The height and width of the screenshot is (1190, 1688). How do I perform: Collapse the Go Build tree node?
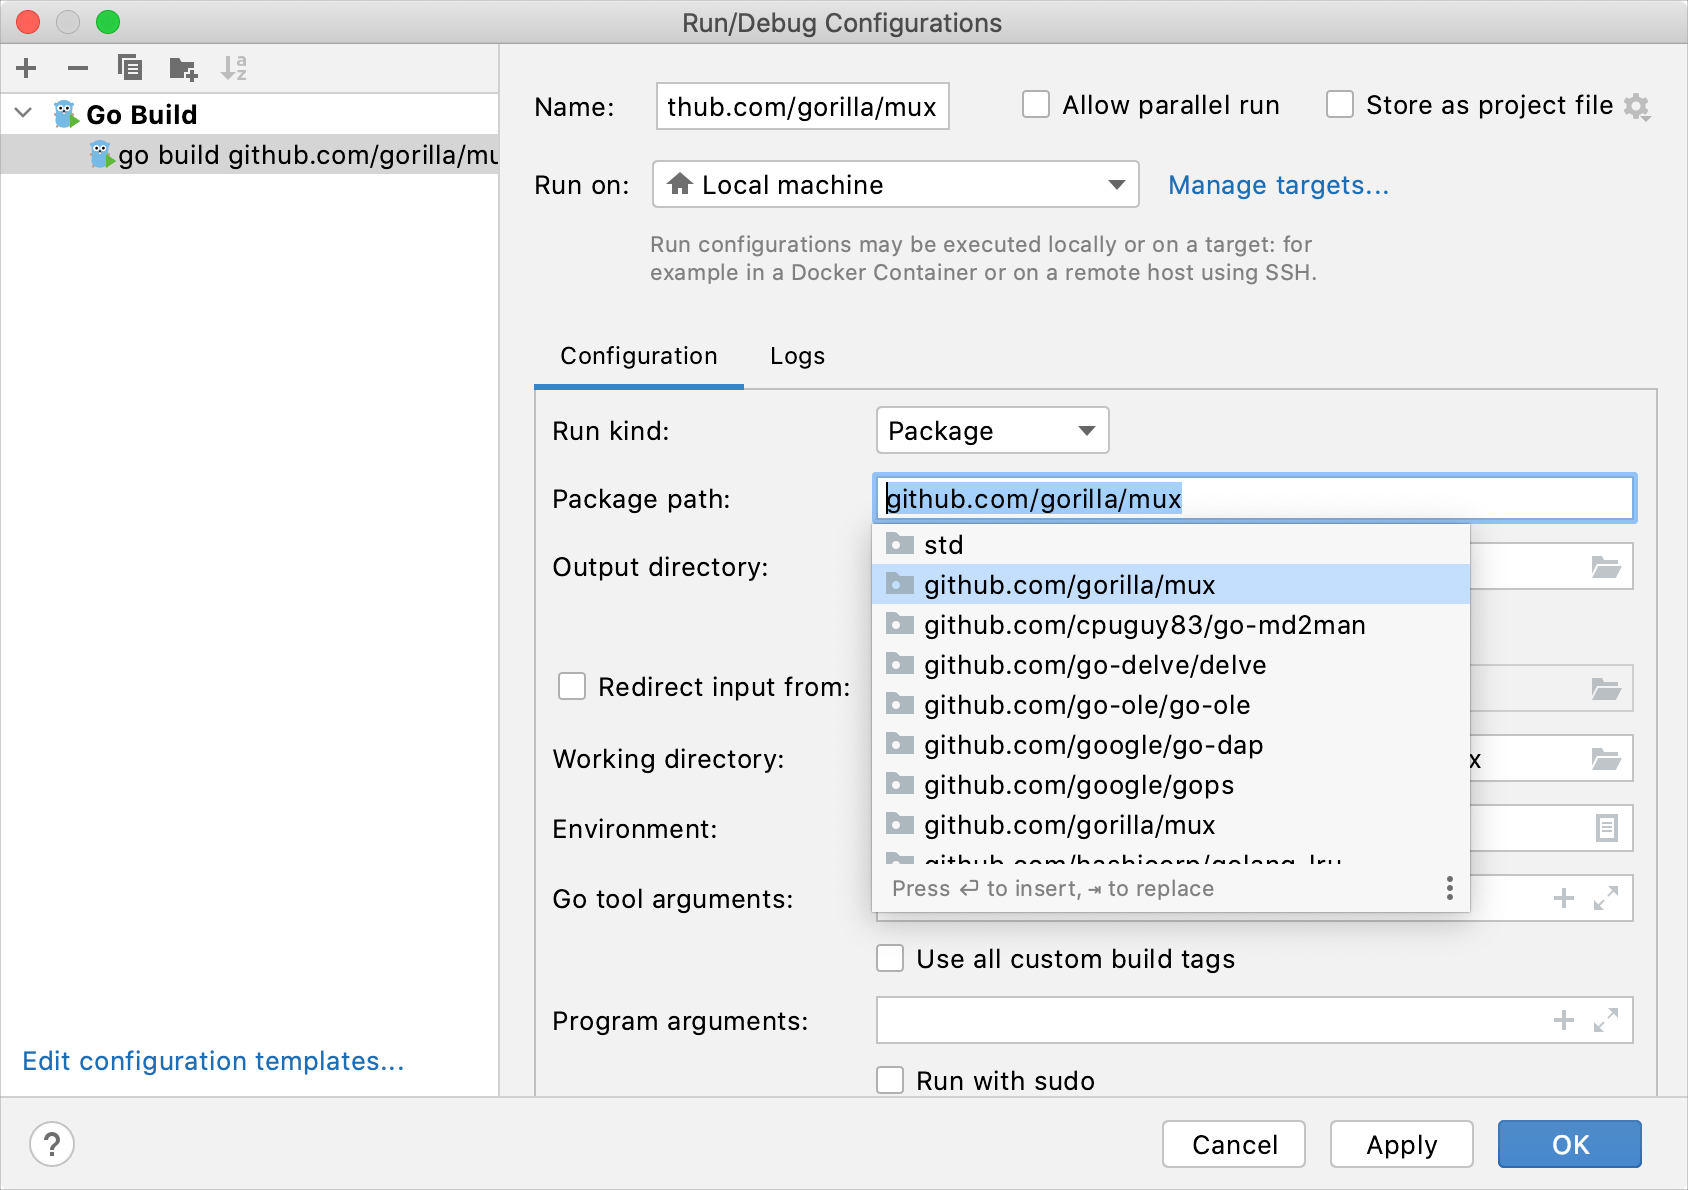click(x=22, y=113)
